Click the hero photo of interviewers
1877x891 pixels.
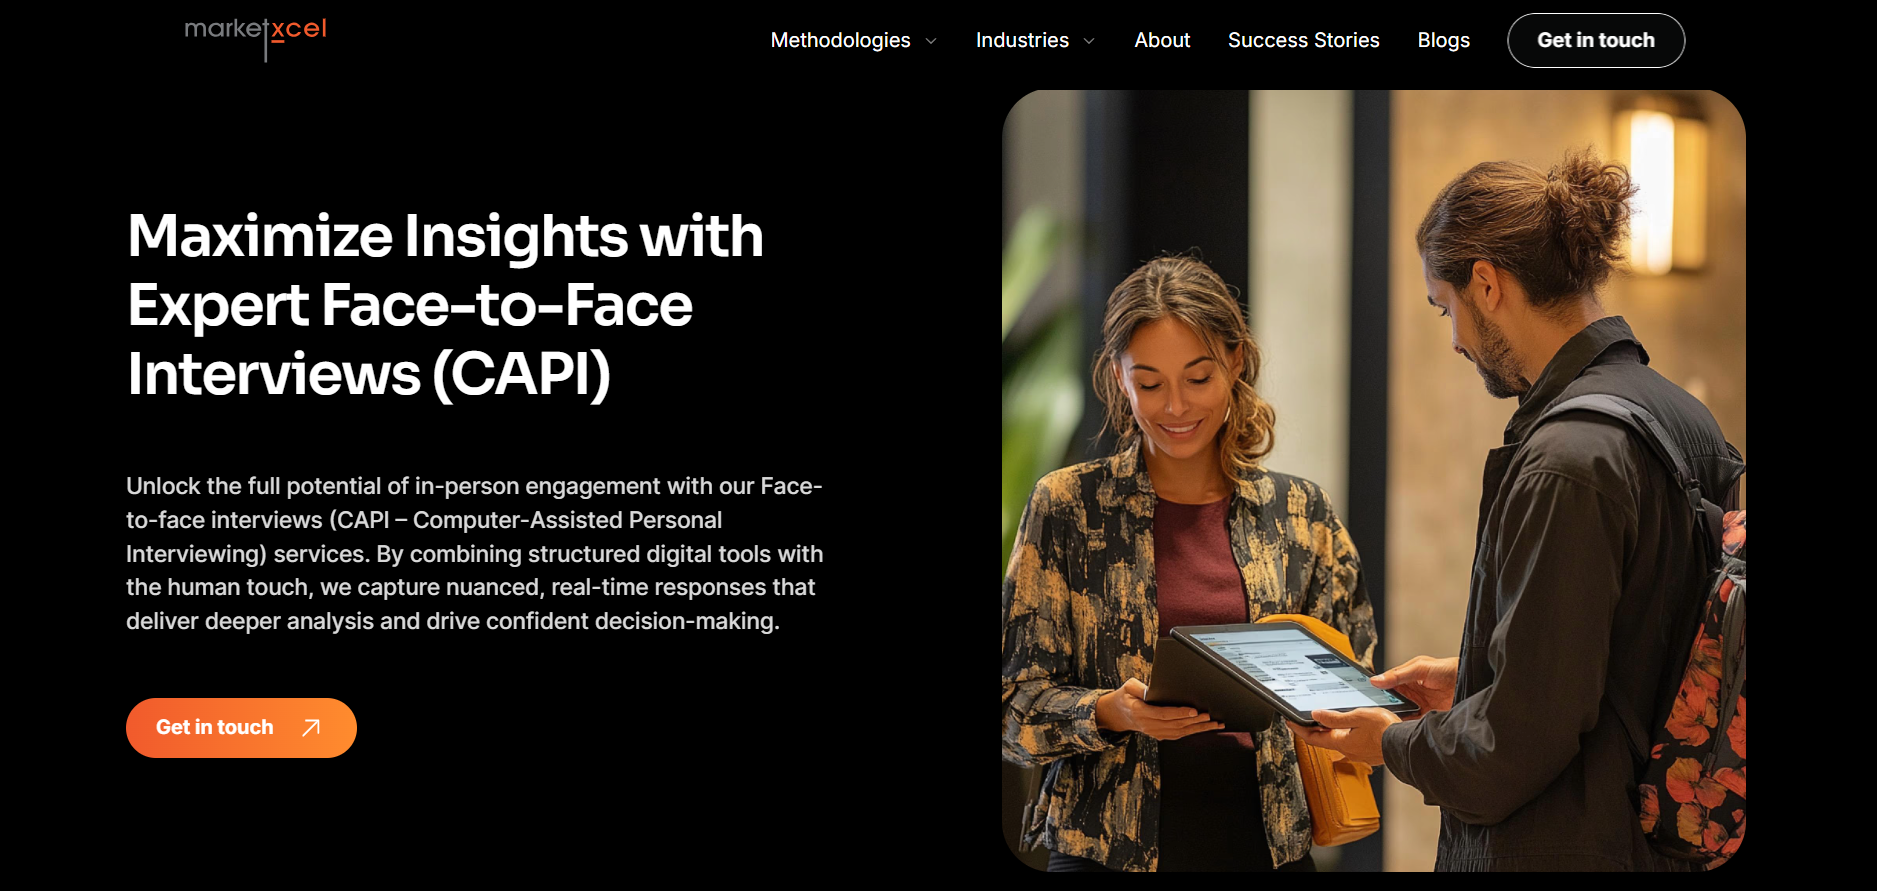(1374, 480)
